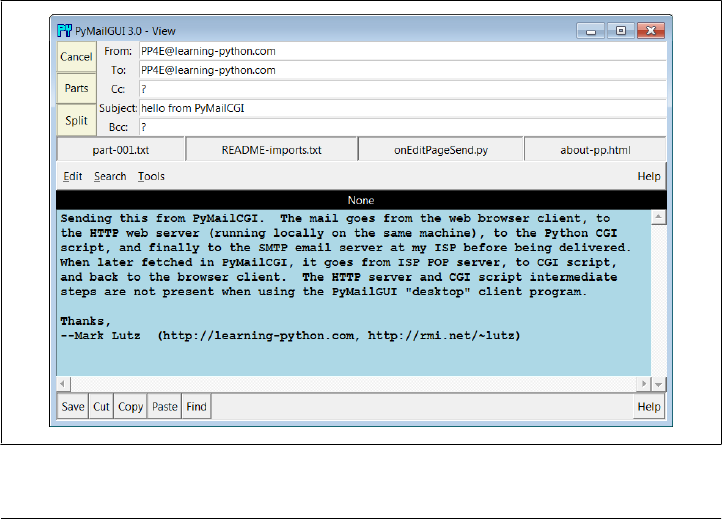Open attachment about-pp.html
This screenshot has height=519, width=722.
coord(595,150)
